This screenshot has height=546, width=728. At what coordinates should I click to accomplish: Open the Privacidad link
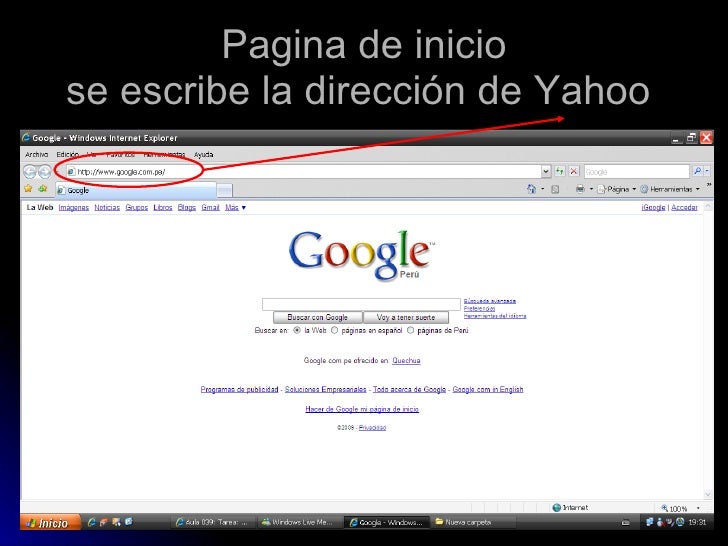(x=372, y=428)
